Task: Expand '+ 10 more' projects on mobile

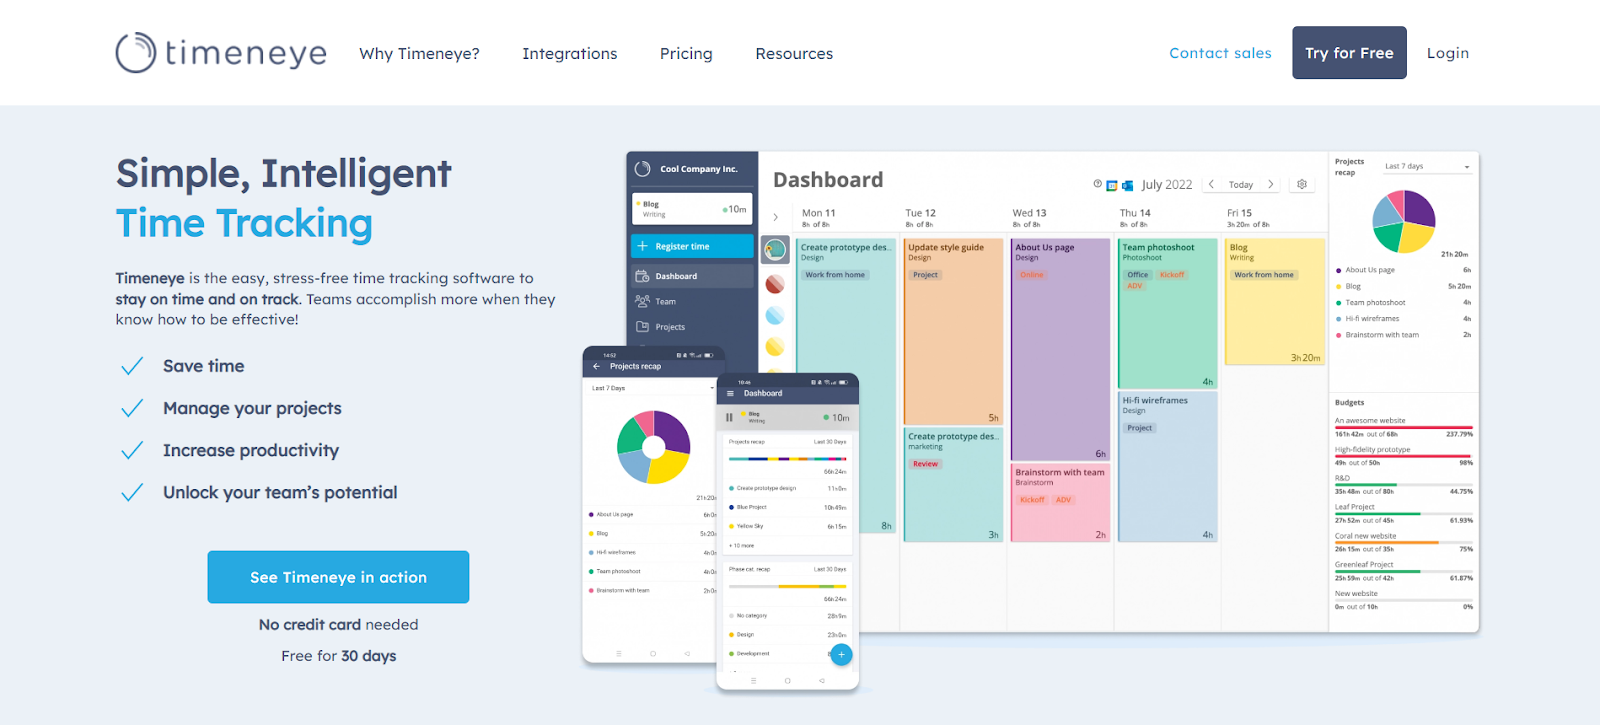Action: point(742,546)
